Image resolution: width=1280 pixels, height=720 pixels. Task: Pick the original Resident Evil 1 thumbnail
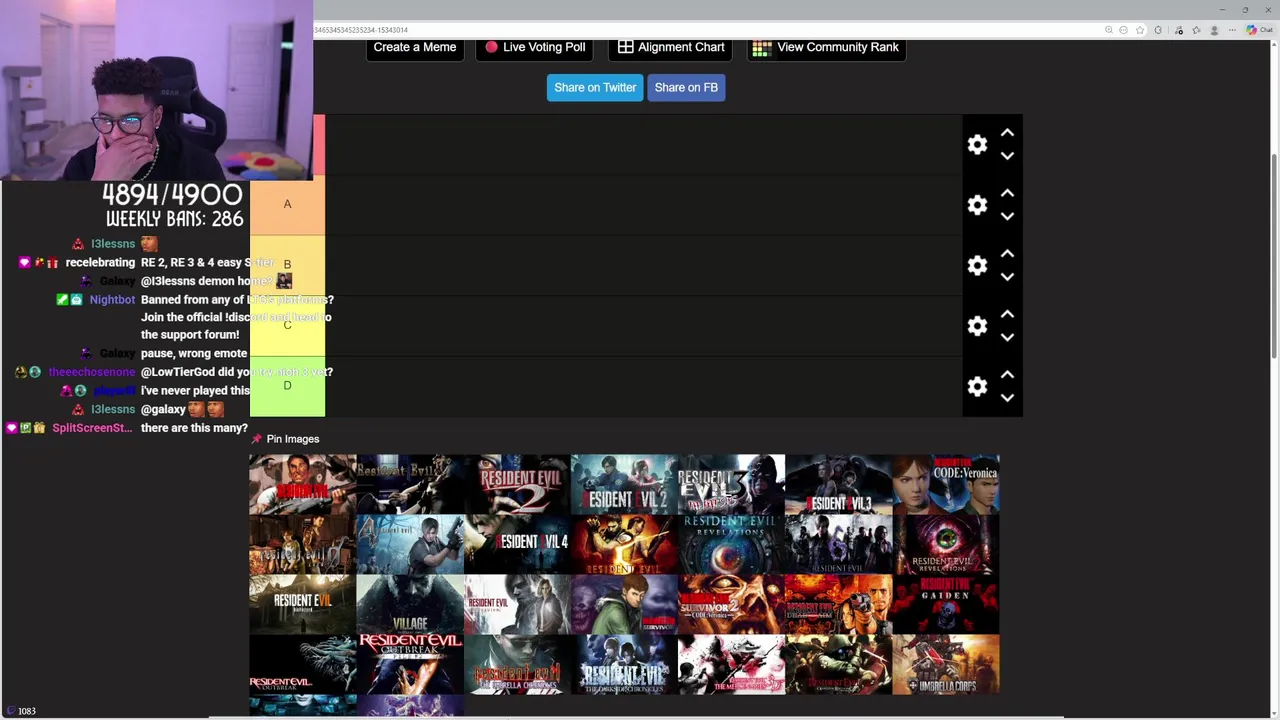click(x=303, y=485)
